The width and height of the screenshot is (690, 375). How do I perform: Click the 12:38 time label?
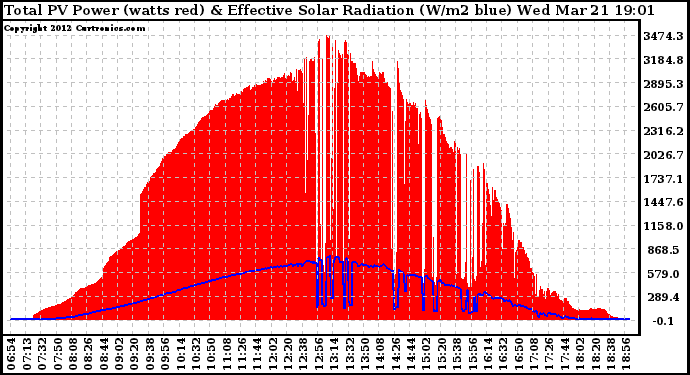click(x=304, y=354)
